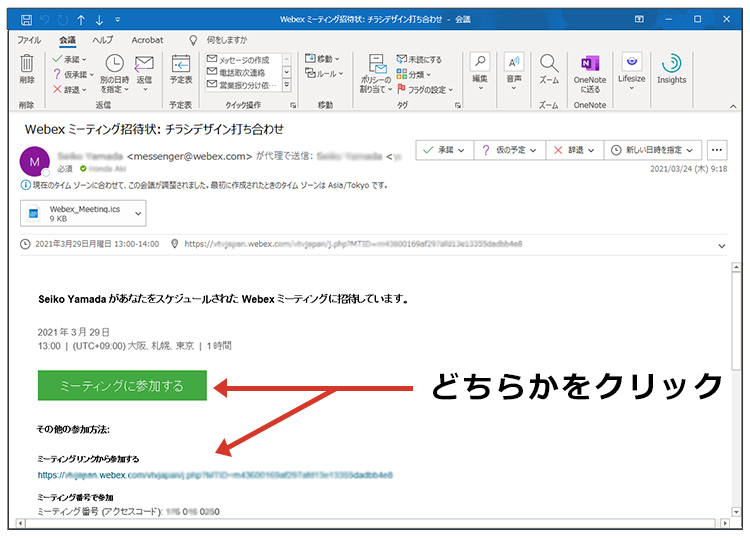Click the 承諾 button in message header
This screenshot has height=540, width=750.
(444, 150)
